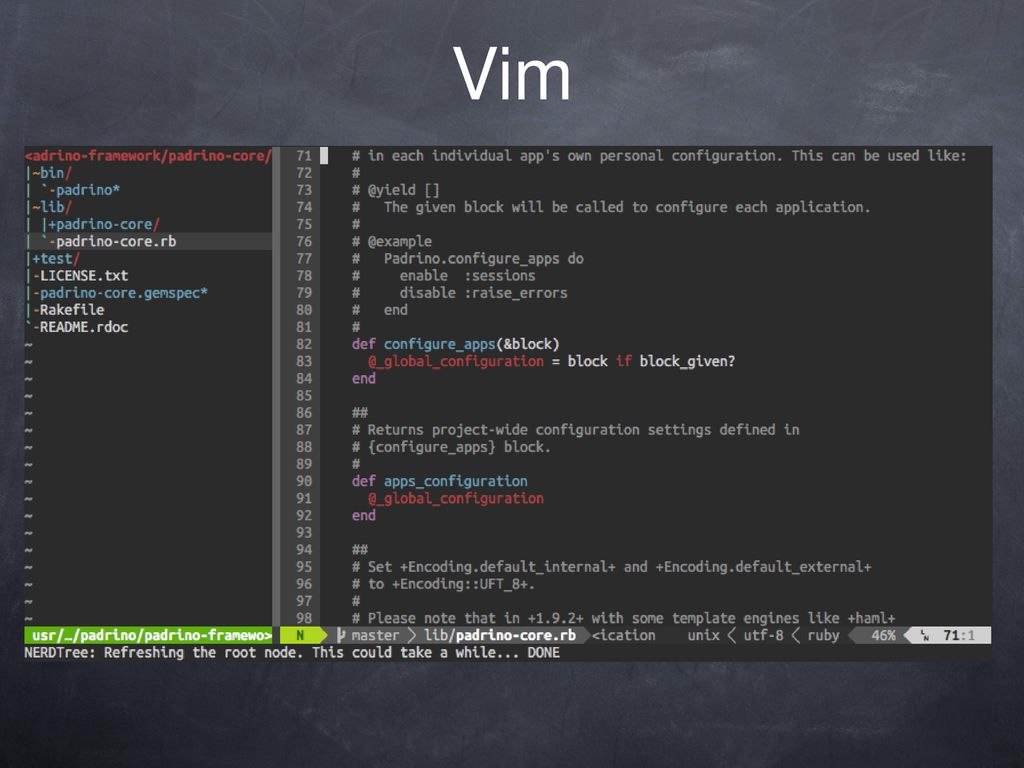Click the NERDTree root path adrino-framework/padrino-core/

tap(148, 156)
